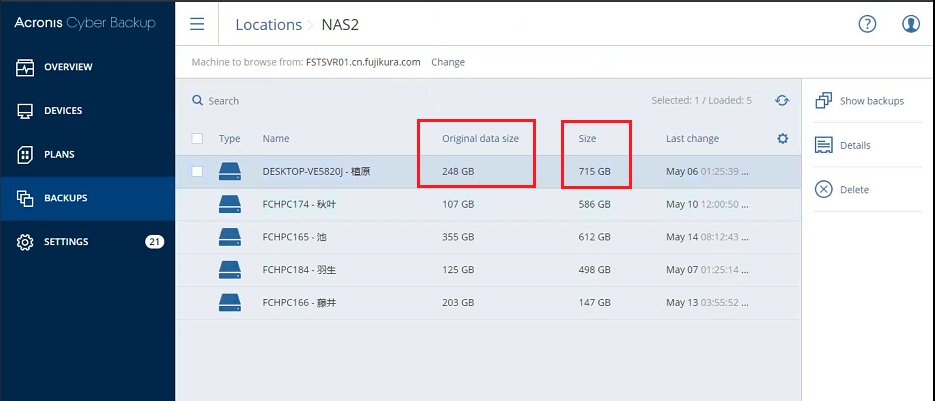
Task: Click the Change machine link
Action: coord(448,62)
